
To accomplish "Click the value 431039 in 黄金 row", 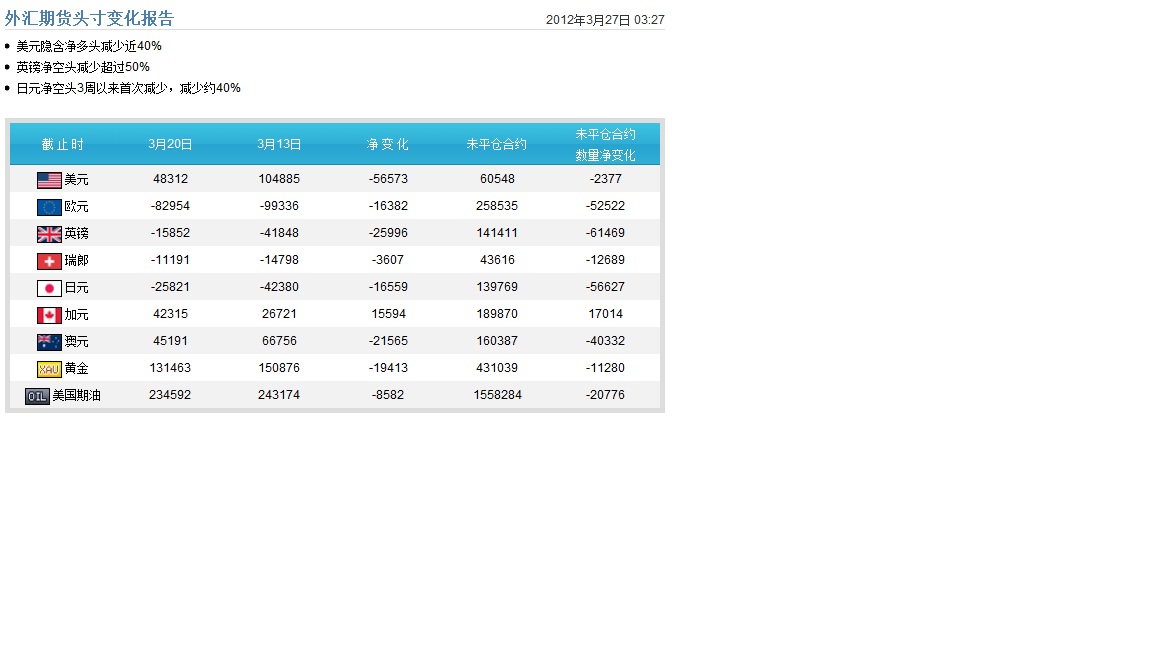I will tap(497, 367).
